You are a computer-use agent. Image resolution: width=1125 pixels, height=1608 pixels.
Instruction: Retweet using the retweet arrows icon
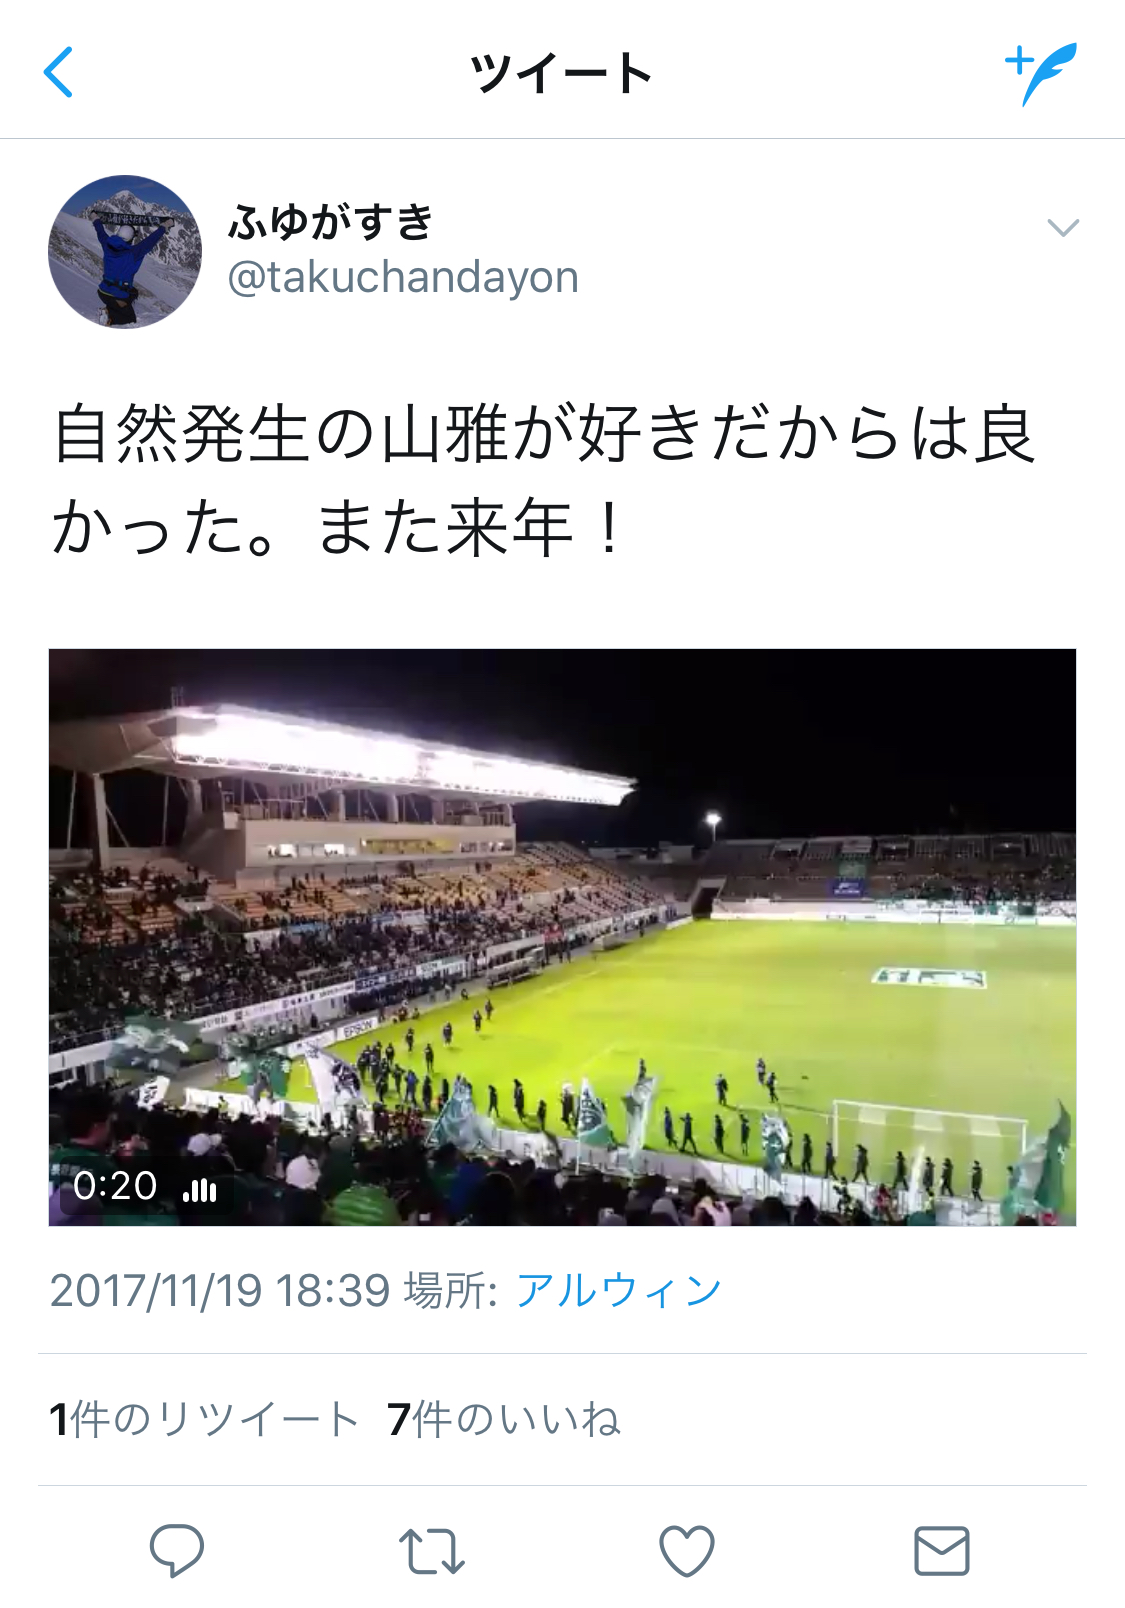[431, 1551]
